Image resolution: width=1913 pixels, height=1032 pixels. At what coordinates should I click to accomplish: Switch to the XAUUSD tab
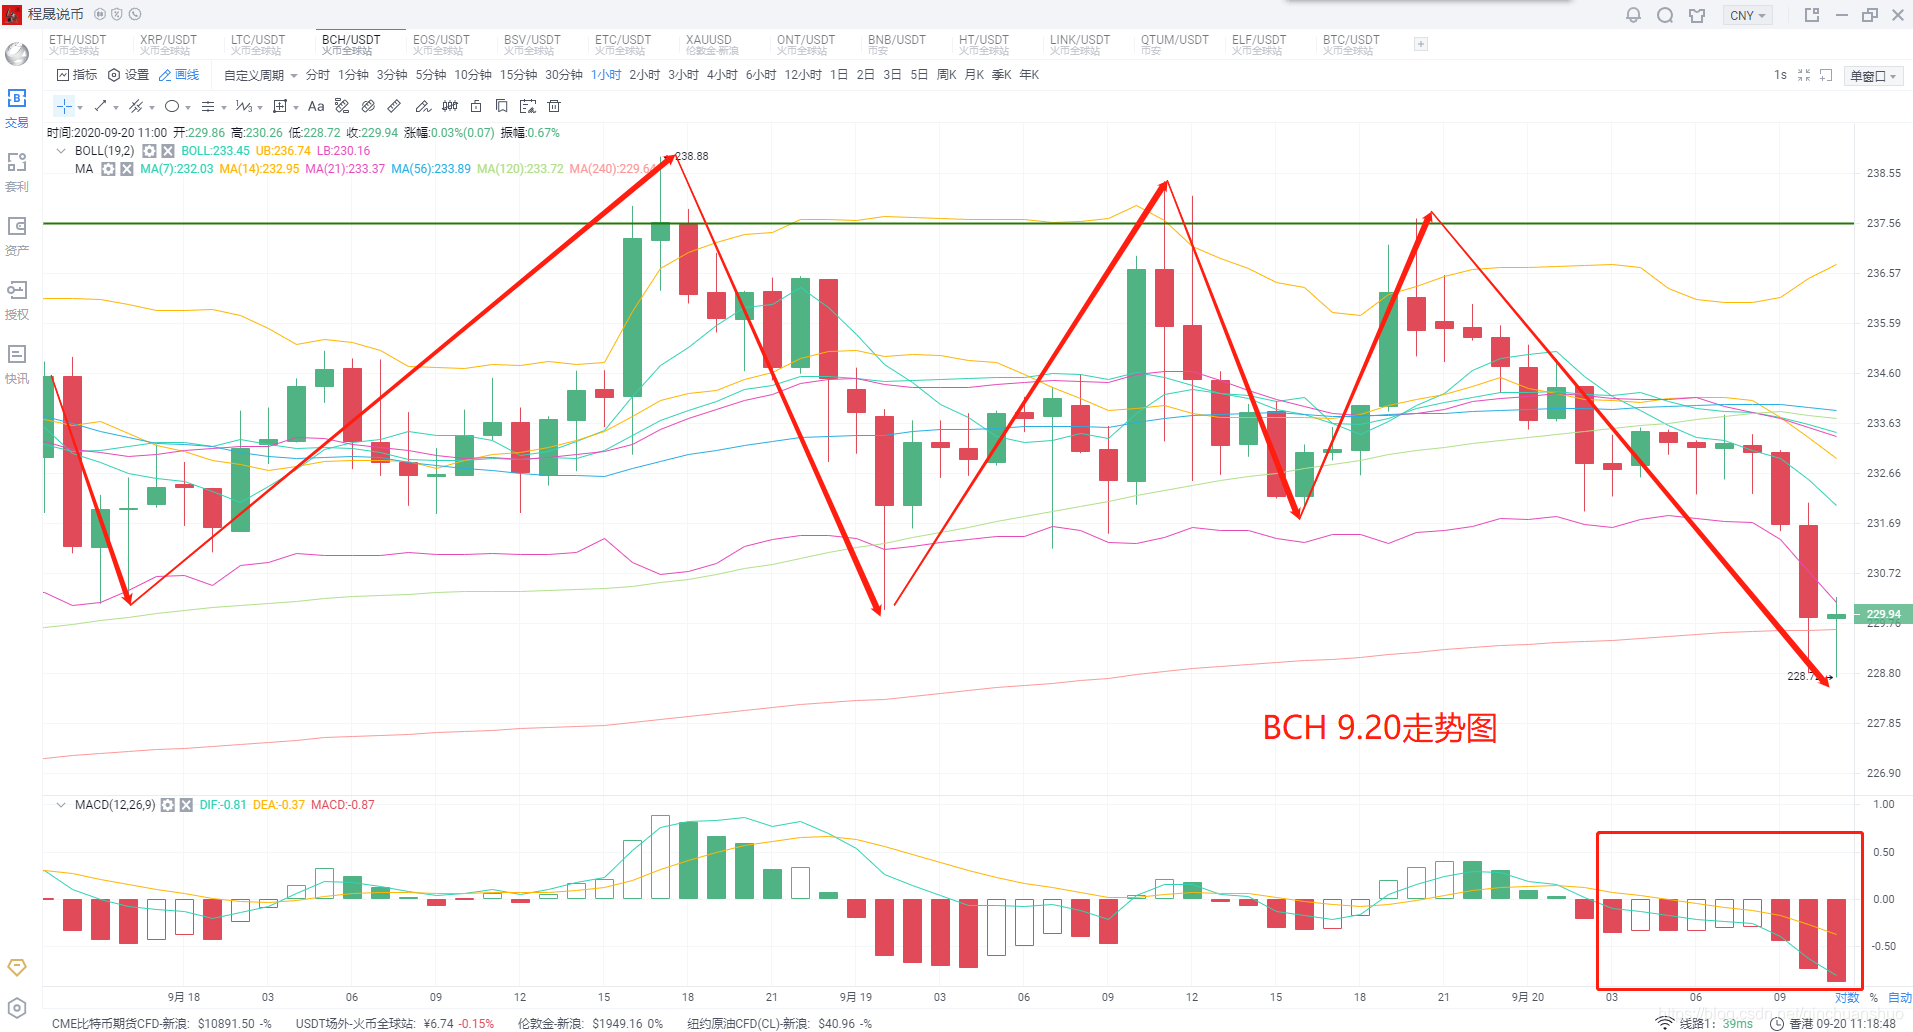click(712, 44)
